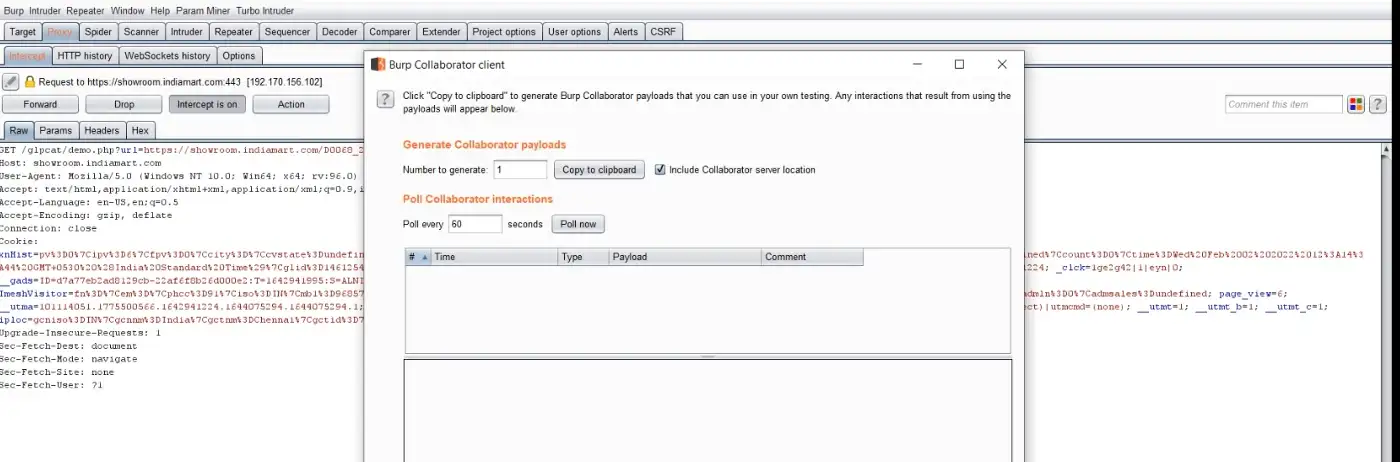1400x462 pixels.
Task: Select the HTTP history sub-tab
Action: click(x=85, y=56)
